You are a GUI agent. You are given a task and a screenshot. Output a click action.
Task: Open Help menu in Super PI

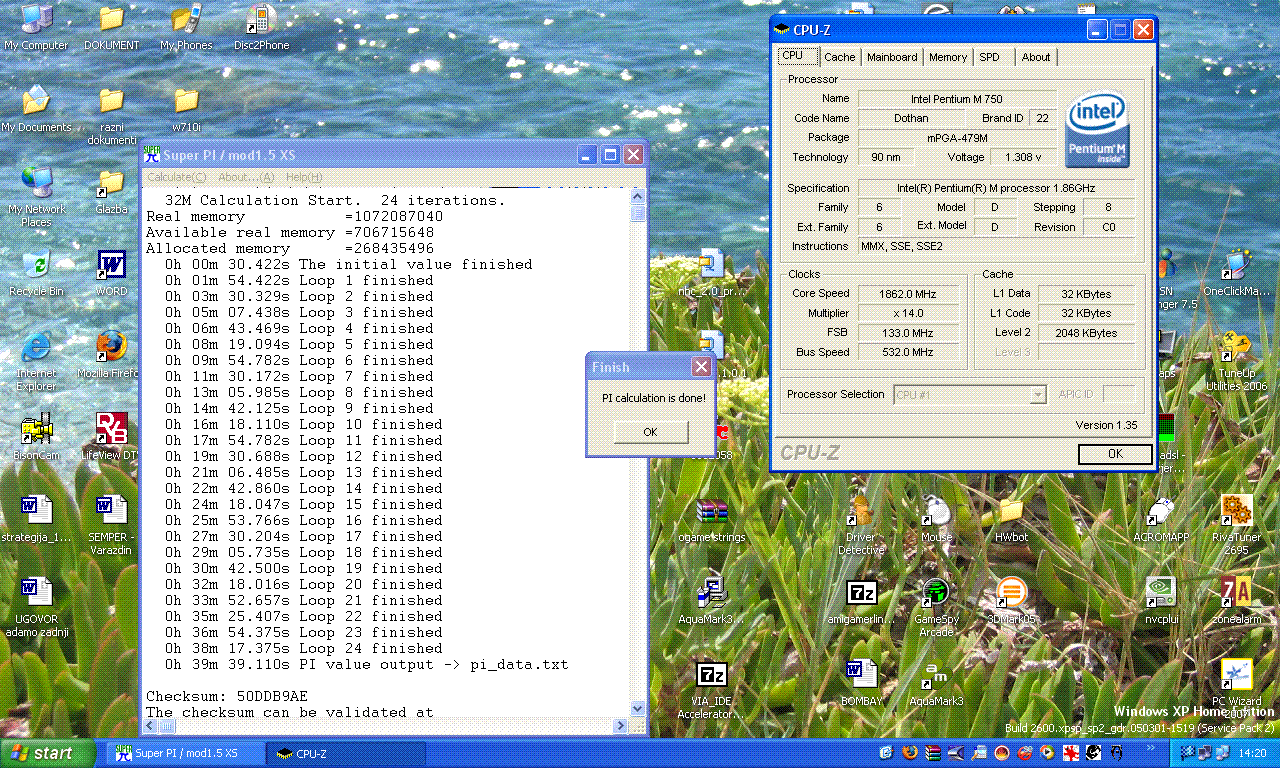[304, 177]
